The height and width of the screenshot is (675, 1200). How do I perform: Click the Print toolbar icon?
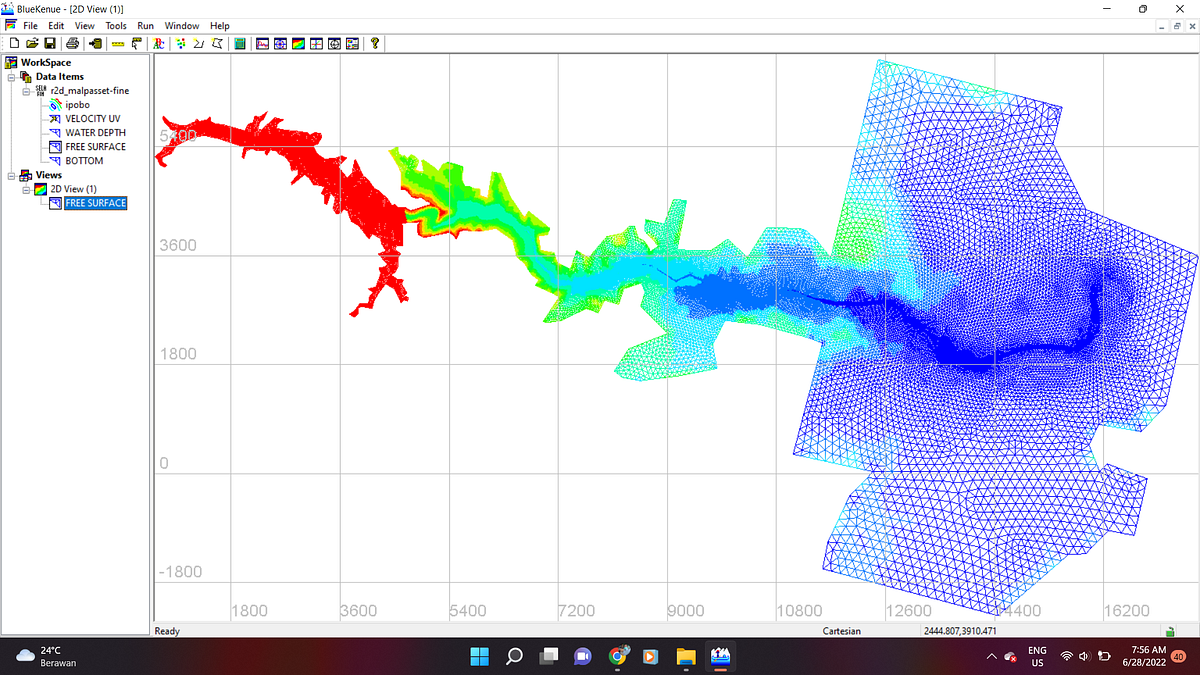tap(72, 43)
